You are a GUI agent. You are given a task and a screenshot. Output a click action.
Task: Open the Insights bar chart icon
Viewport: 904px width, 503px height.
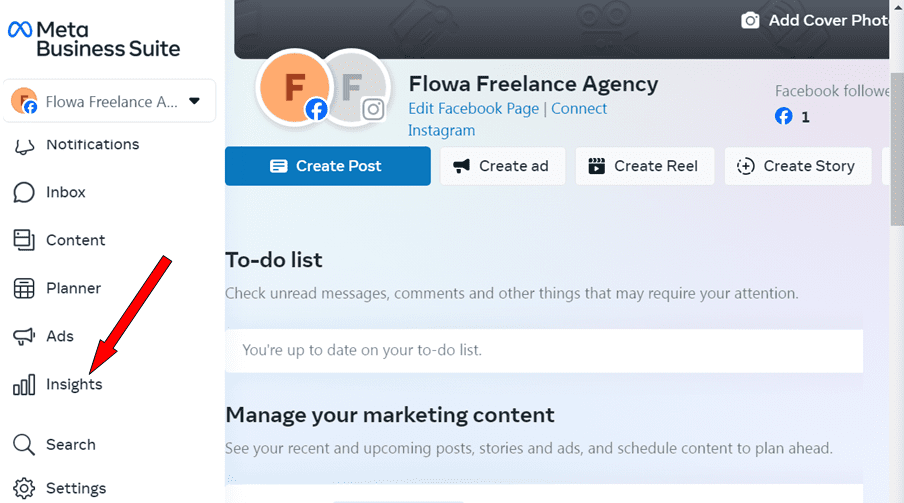24,384
